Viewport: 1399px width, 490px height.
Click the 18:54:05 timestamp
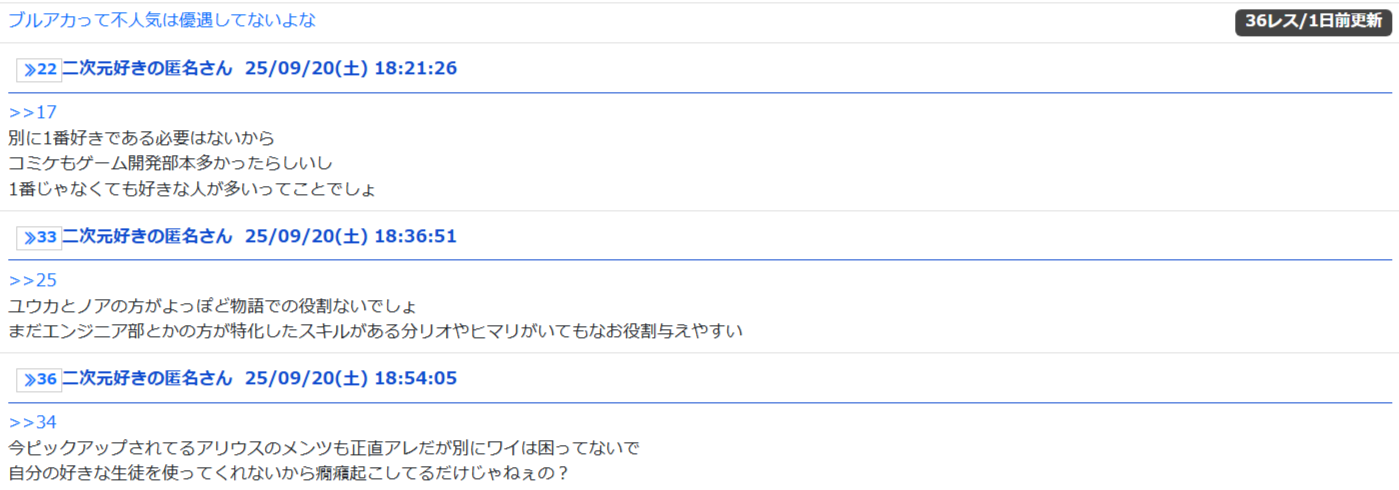(415, 379)
